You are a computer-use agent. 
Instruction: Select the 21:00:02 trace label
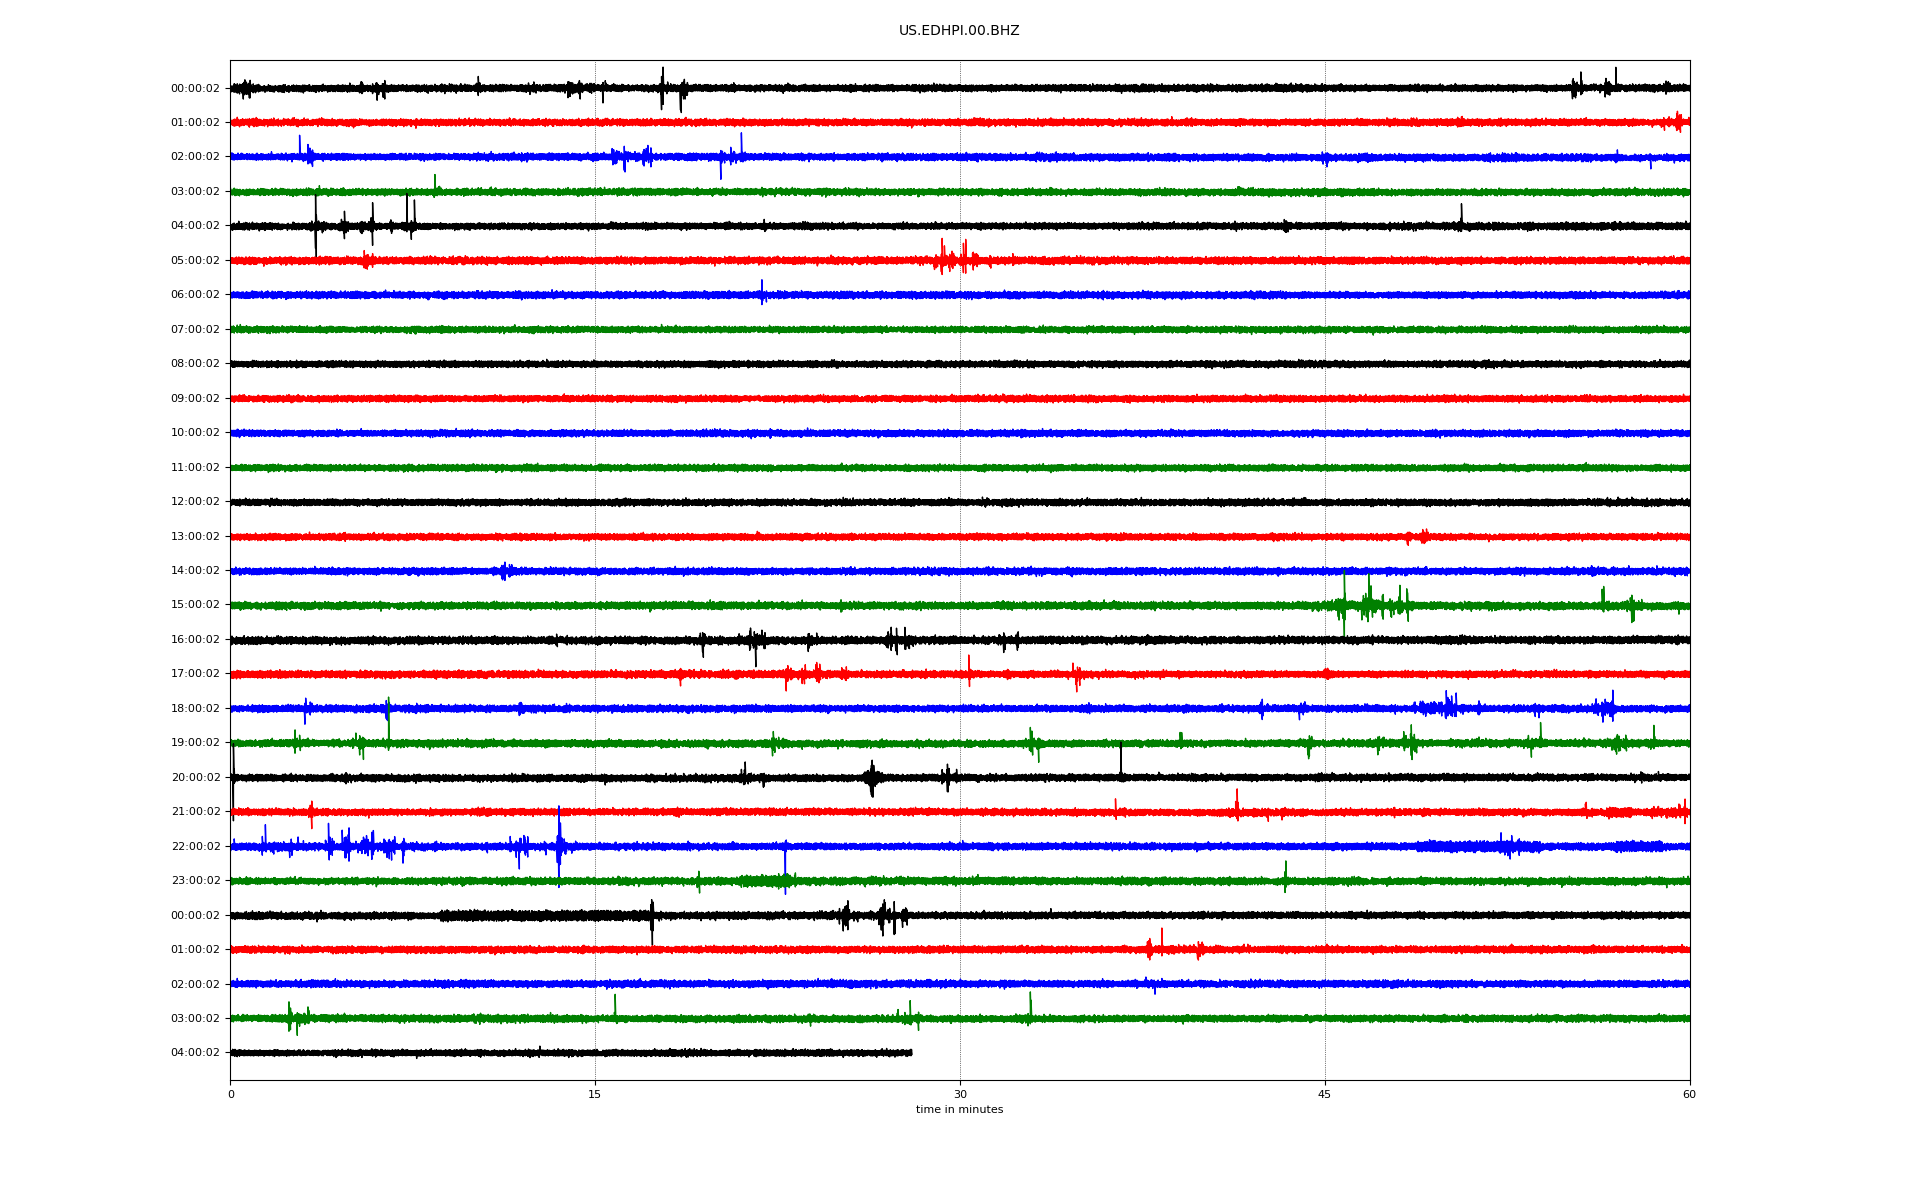point(195,812)
